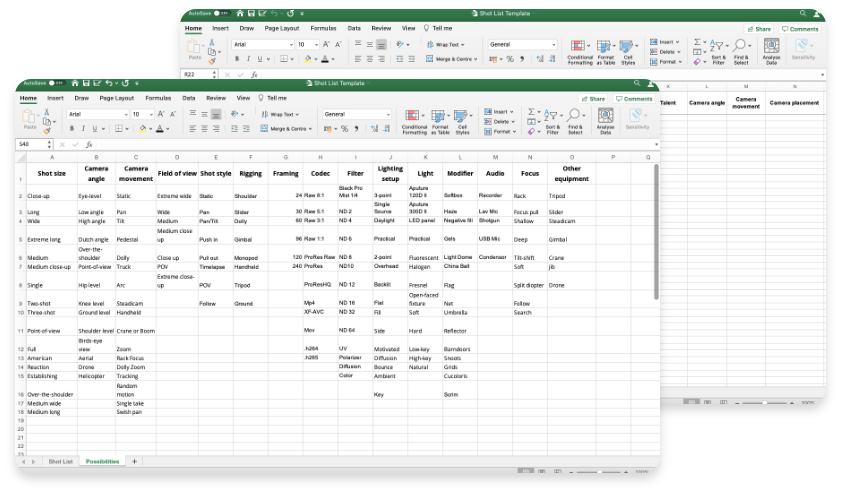Screen dimensions: 841x494
Task: Click Copy icon in front window ribbon
Action: point(47,122)
